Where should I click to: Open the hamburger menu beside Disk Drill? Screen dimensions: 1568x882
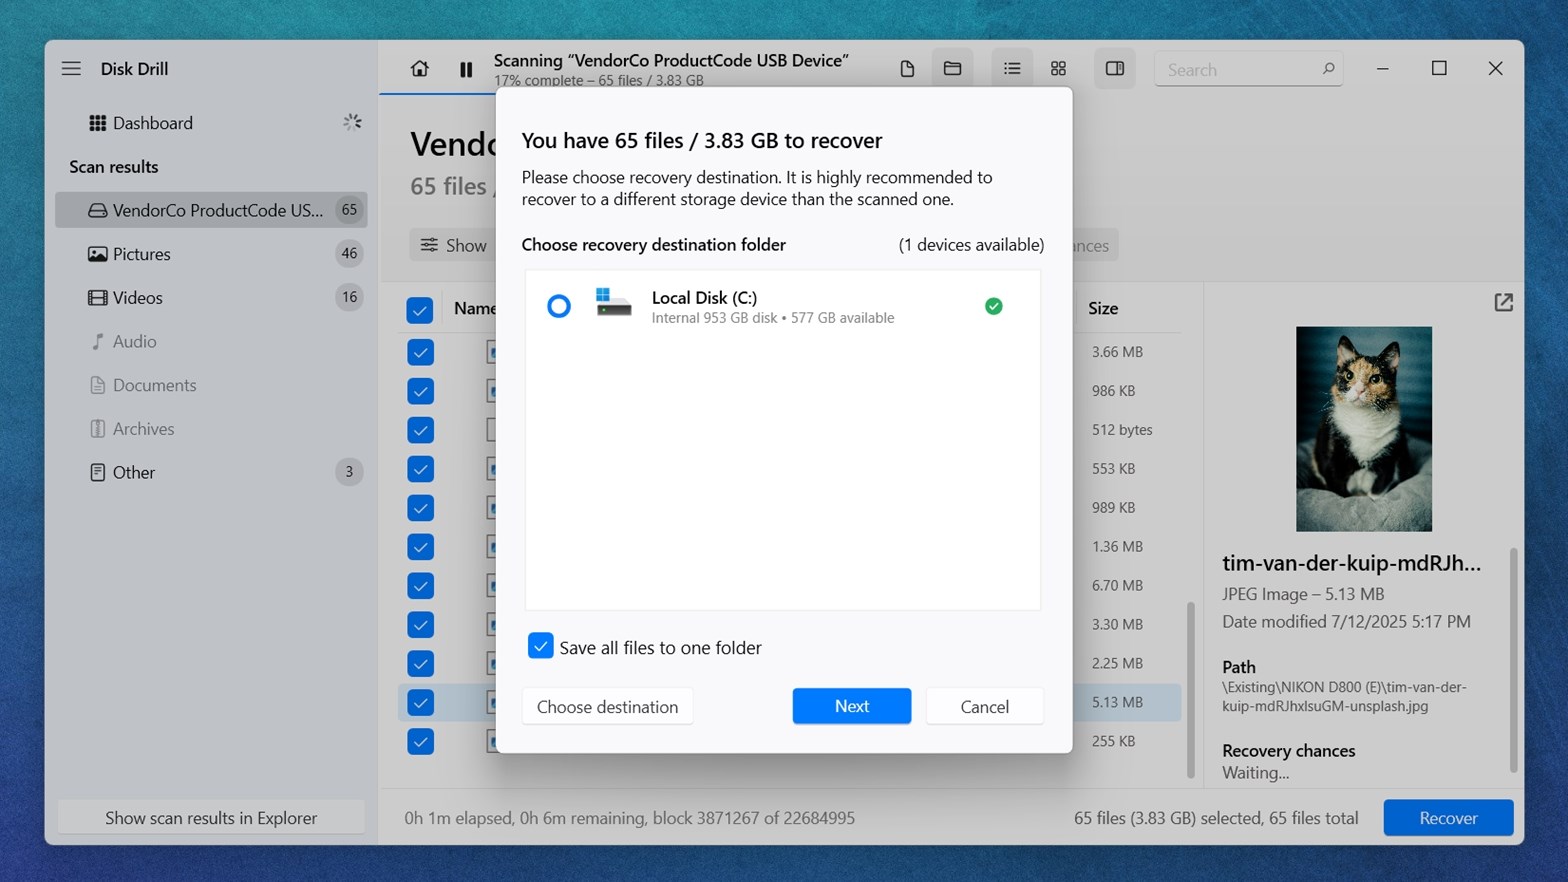[71, 69]
